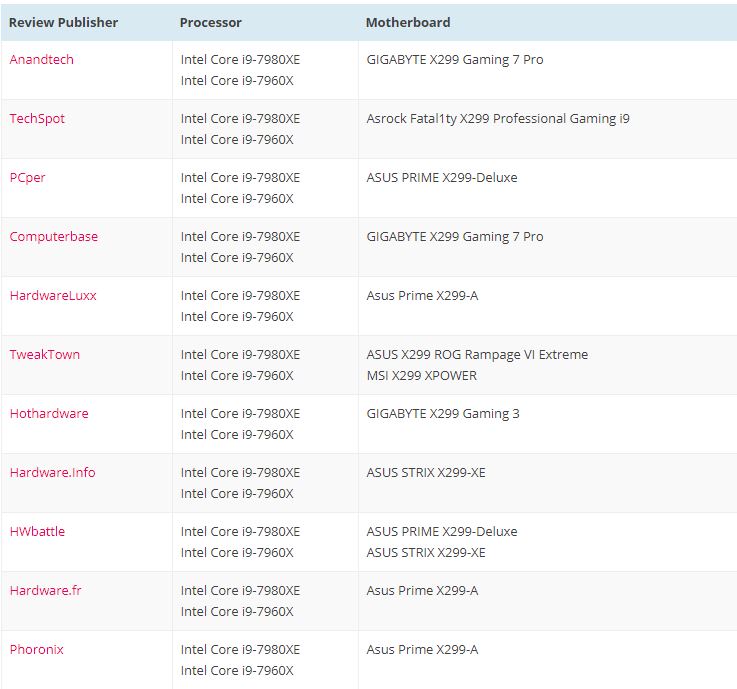Click the GIGABYTE X299 Gaming 3 cell
The width and height of the screenshot is (737, 689).
(x=443, y=414)
